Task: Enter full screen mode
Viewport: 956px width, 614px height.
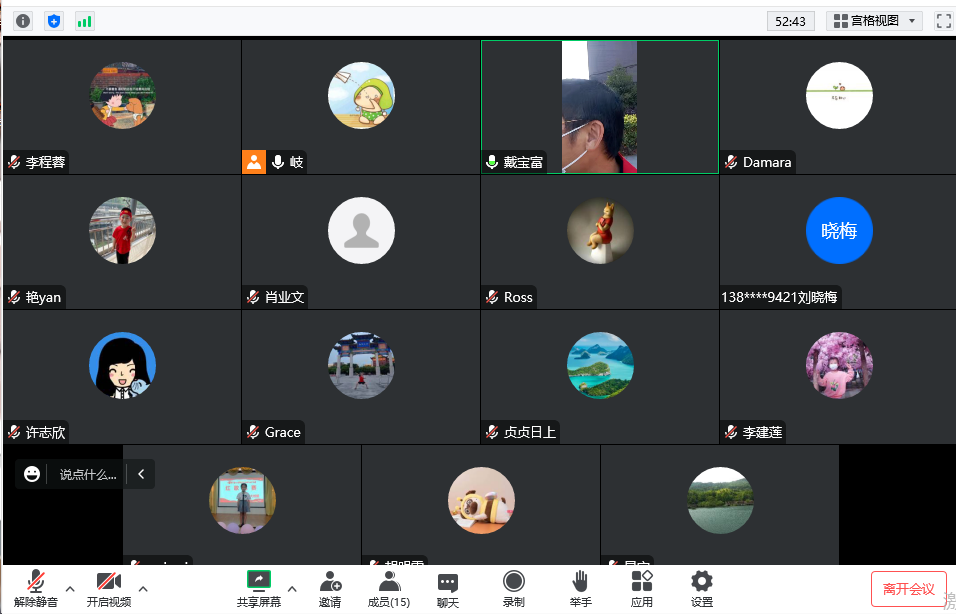Action: [x=943, y=20]
